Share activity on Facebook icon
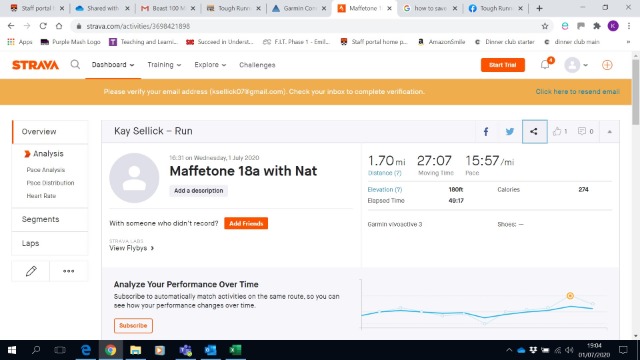The width and height of the screenshot is (640, 360). [486, 131]
